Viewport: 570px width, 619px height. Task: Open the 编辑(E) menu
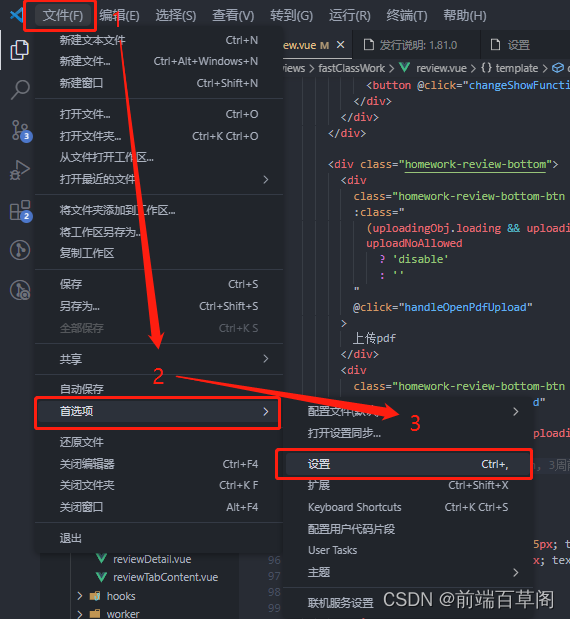click(x=119, y=16)
